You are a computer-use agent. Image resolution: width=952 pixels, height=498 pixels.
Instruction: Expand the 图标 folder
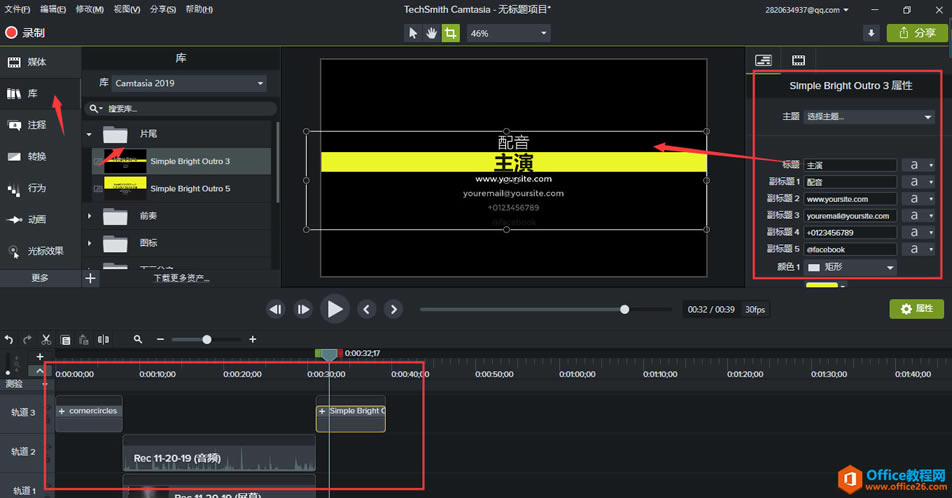coord(89,243)
